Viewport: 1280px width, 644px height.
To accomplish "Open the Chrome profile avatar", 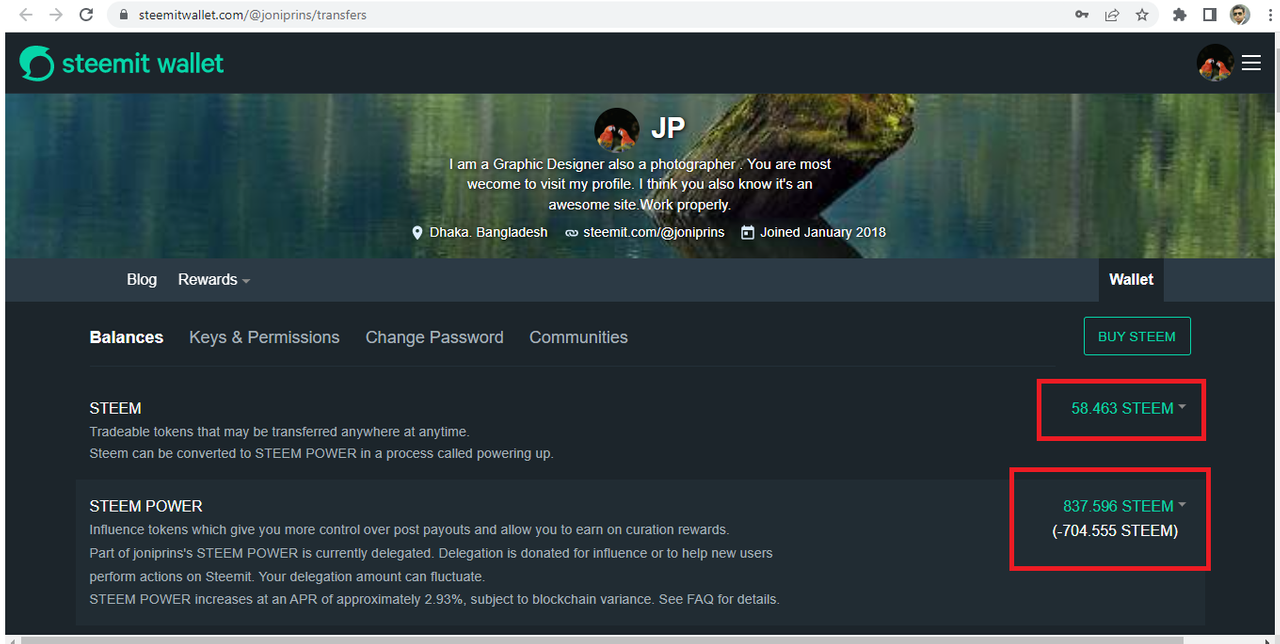I will [x=1240, y=15].
